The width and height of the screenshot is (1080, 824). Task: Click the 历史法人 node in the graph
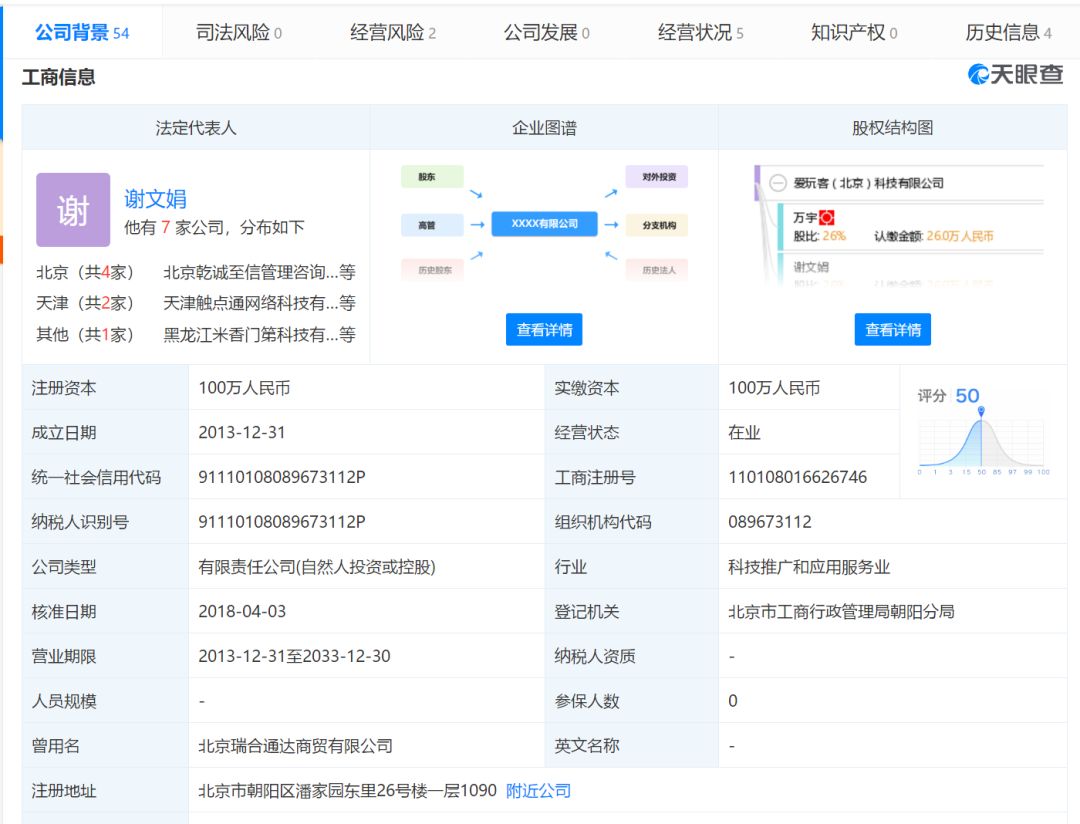click(x=657, y=270)
